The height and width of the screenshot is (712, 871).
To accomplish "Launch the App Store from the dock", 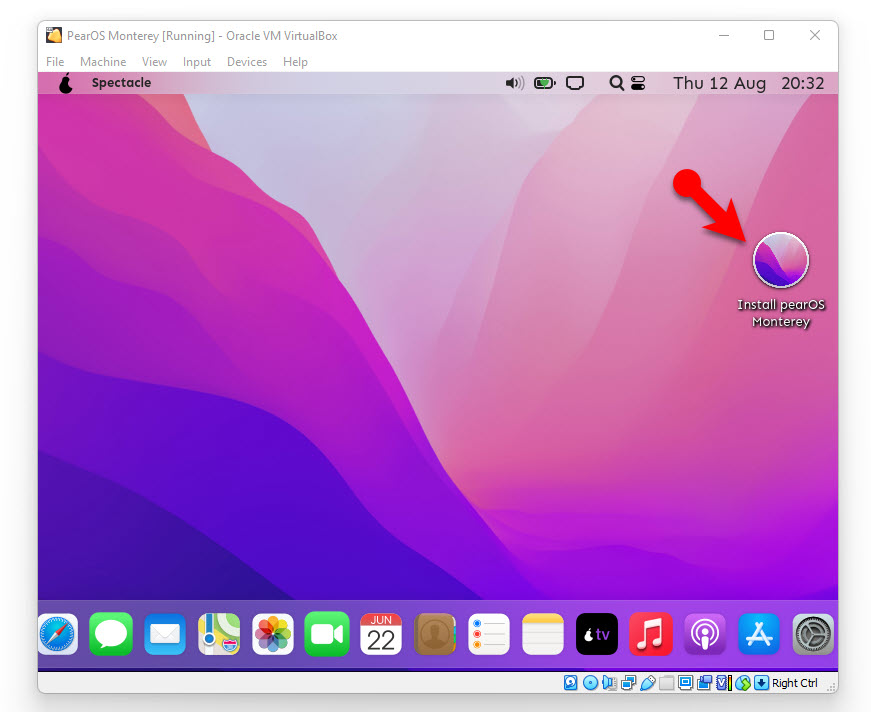I will point(759,634).
